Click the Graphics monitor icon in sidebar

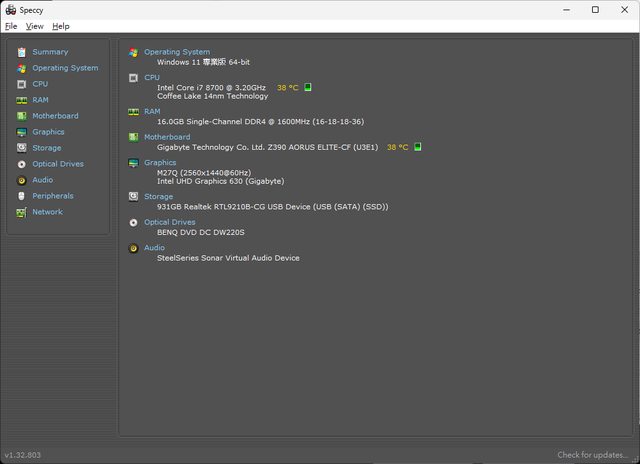click(21, 132)
